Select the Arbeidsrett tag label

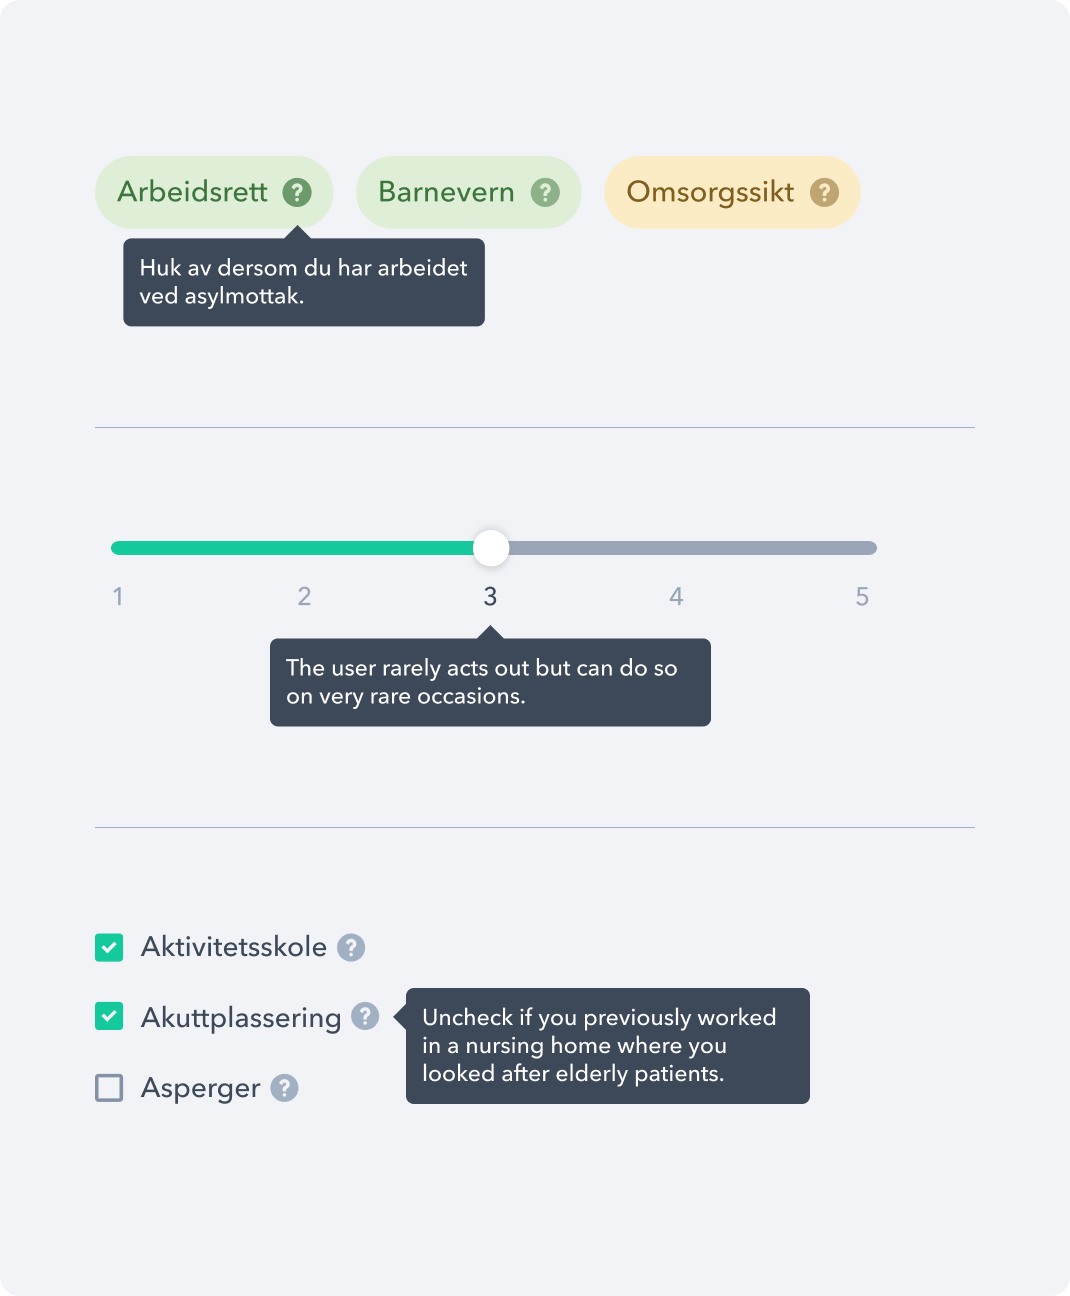coord(192,192)
